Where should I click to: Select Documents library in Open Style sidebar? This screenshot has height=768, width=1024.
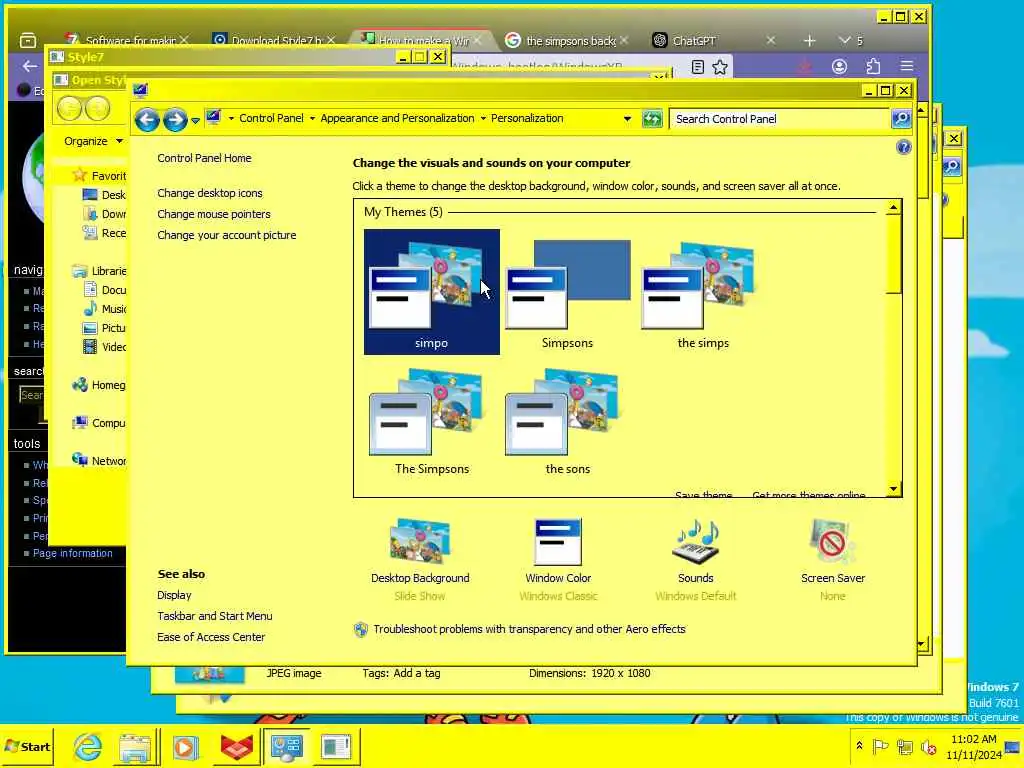point(104,289)
